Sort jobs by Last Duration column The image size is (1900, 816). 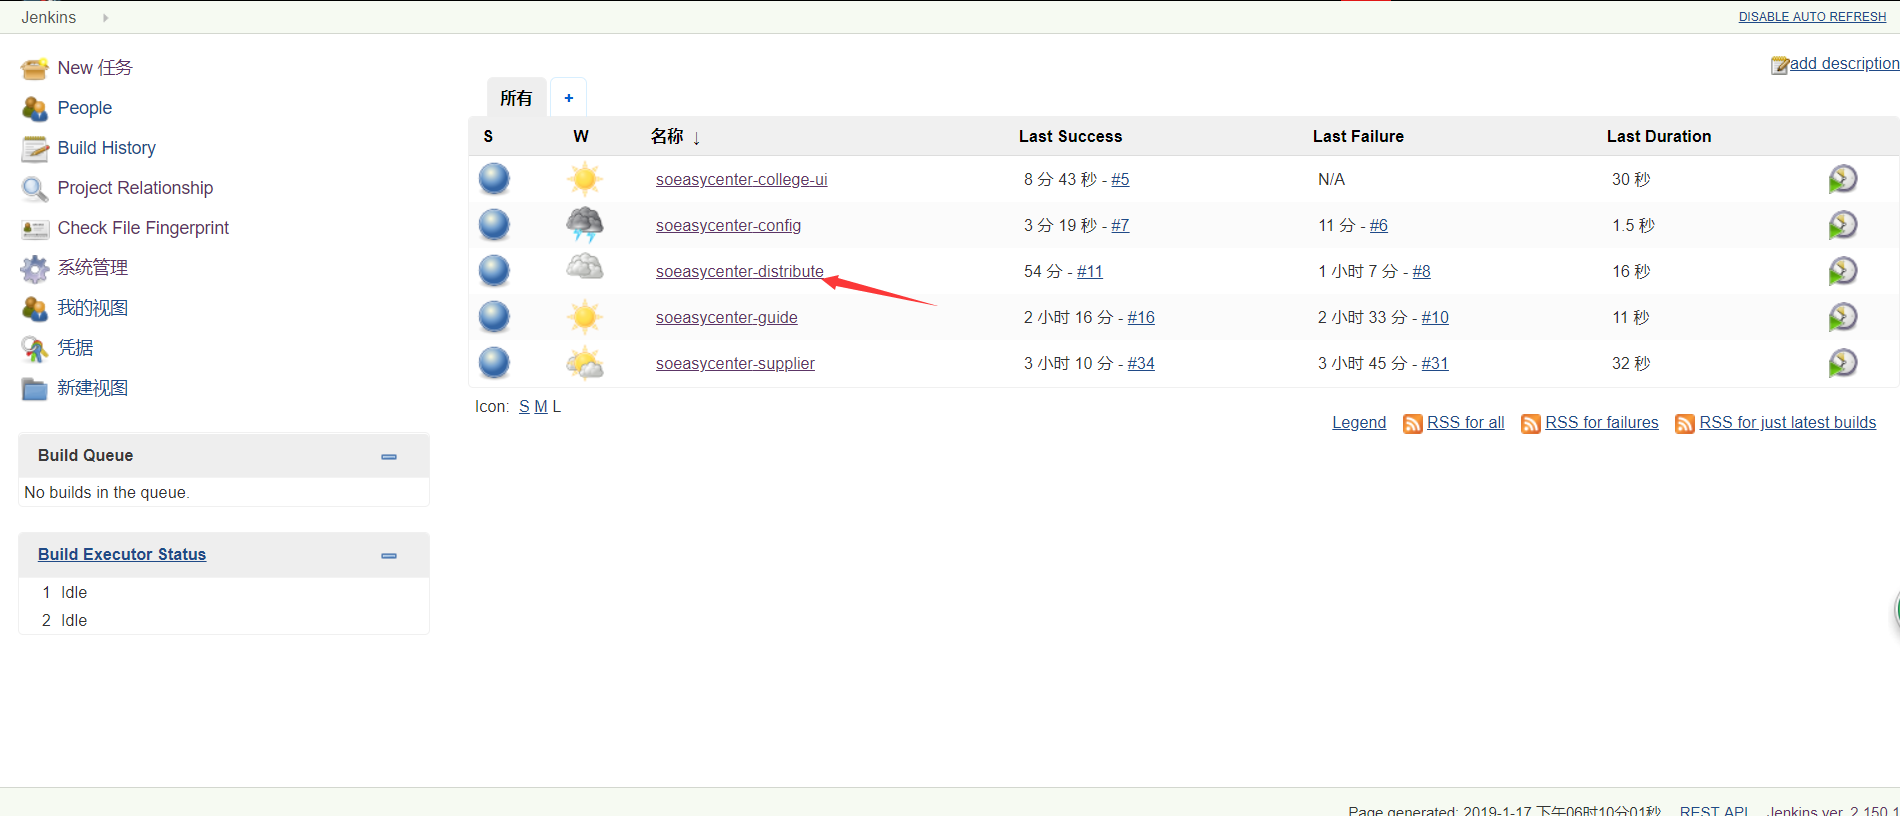1659,136
